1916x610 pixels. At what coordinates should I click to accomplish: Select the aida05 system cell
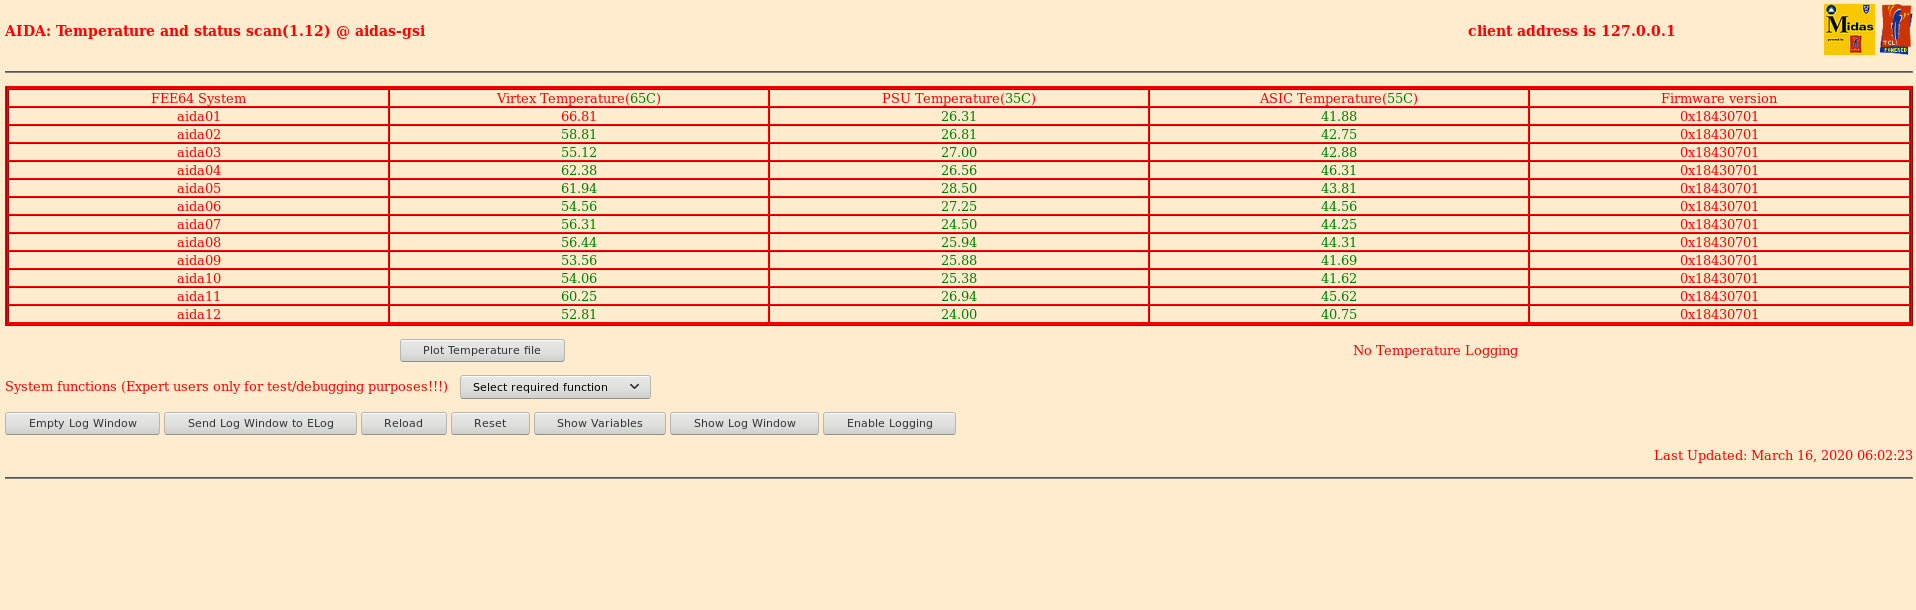tap(199, 189)
